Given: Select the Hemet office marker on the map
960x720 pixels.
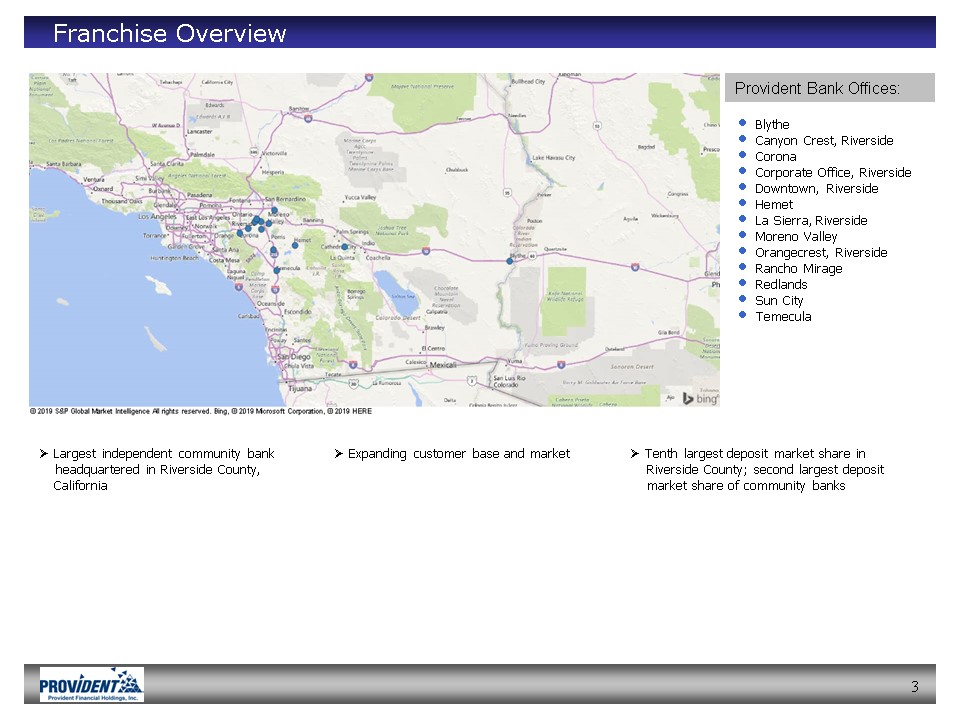Looking at the screenshot, I should [295, 244].
